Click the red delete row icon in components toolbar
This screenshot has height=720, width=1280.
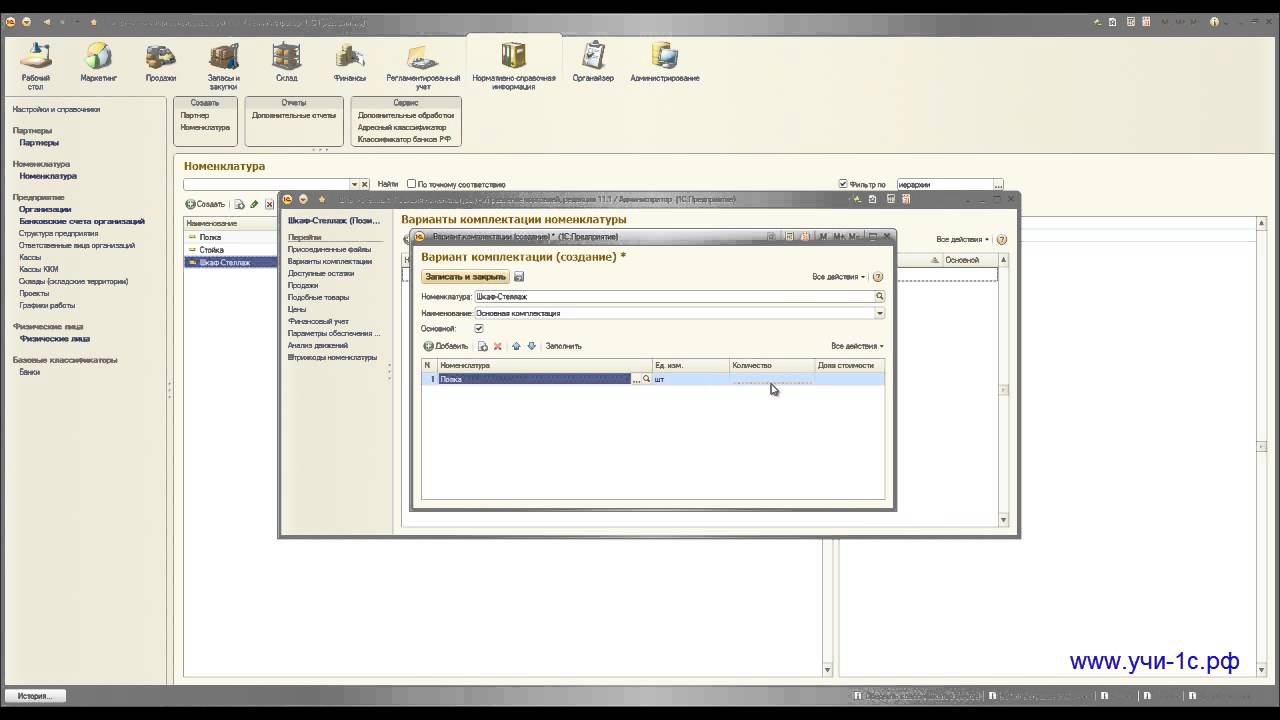(x=497, y=346)
